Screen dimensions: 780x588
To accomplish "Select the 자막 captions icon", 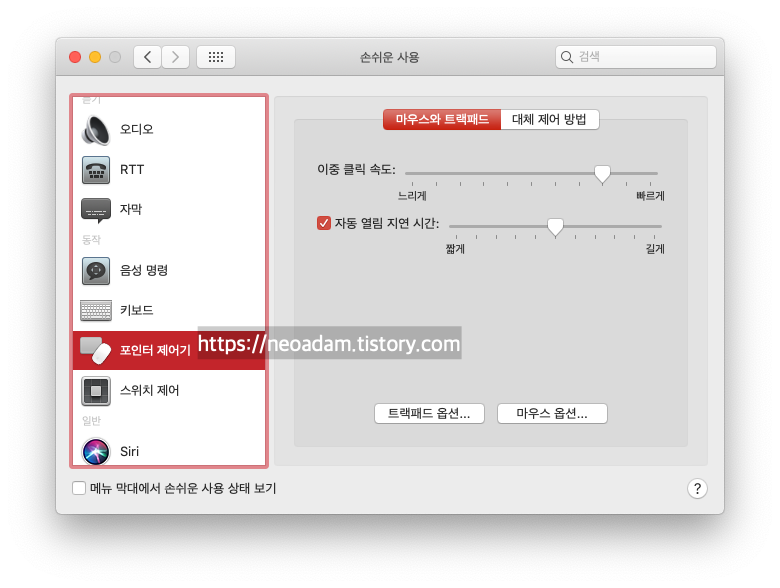I will 96,210.
